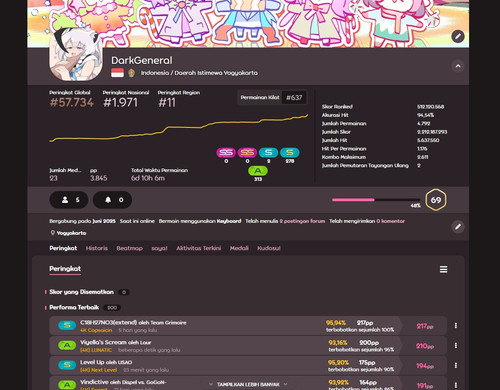Image resolution: width=500 pixels, height=390 pixels.
Task: Open the C18H27NO3(extend) score title
Action: click(133, 322)
